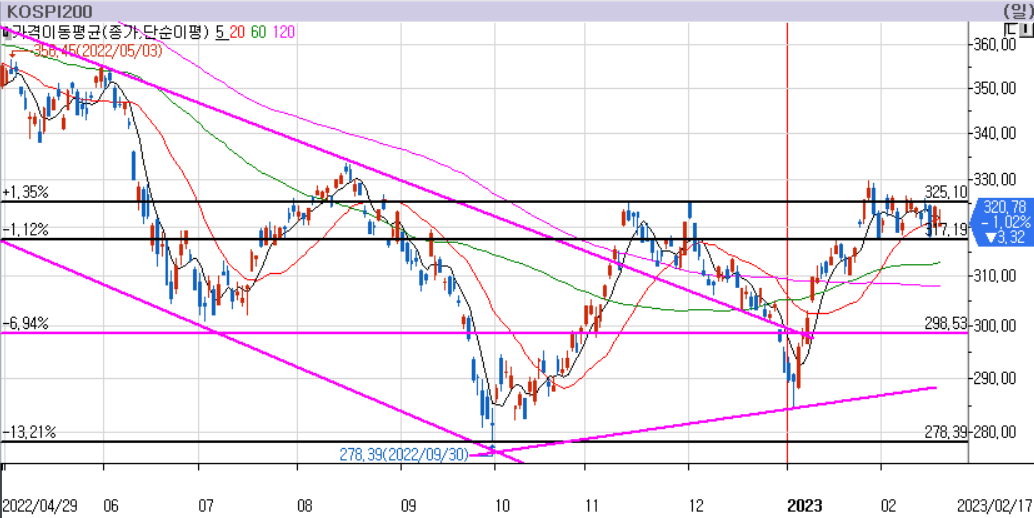
Task: Click the 356,45(2022/05/03) high price annotation
Action: (x=97, y=51)
